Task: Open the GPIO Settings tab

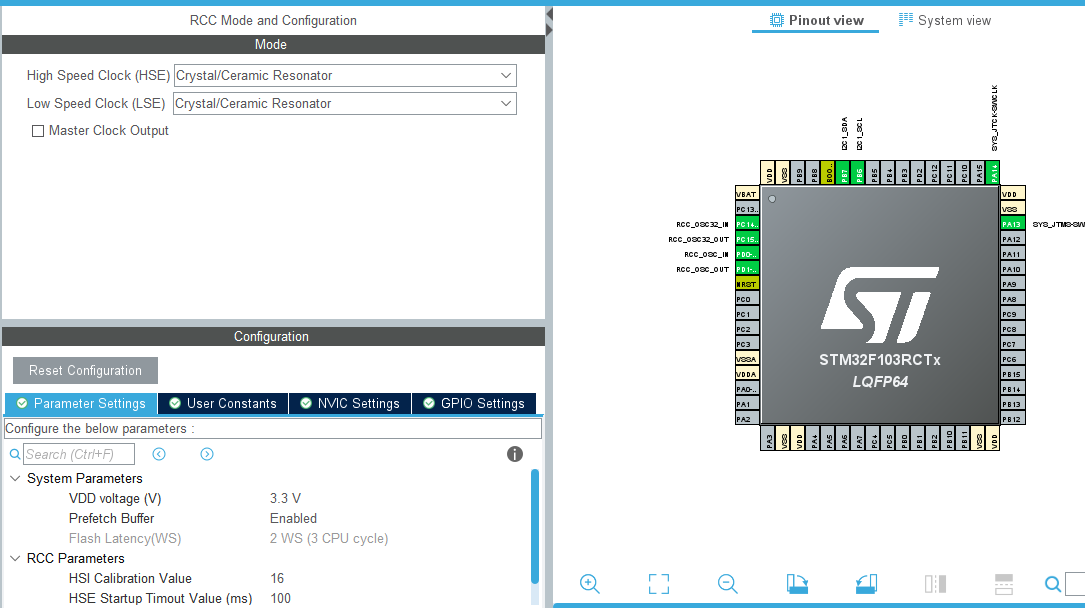Action: point(474,403)
